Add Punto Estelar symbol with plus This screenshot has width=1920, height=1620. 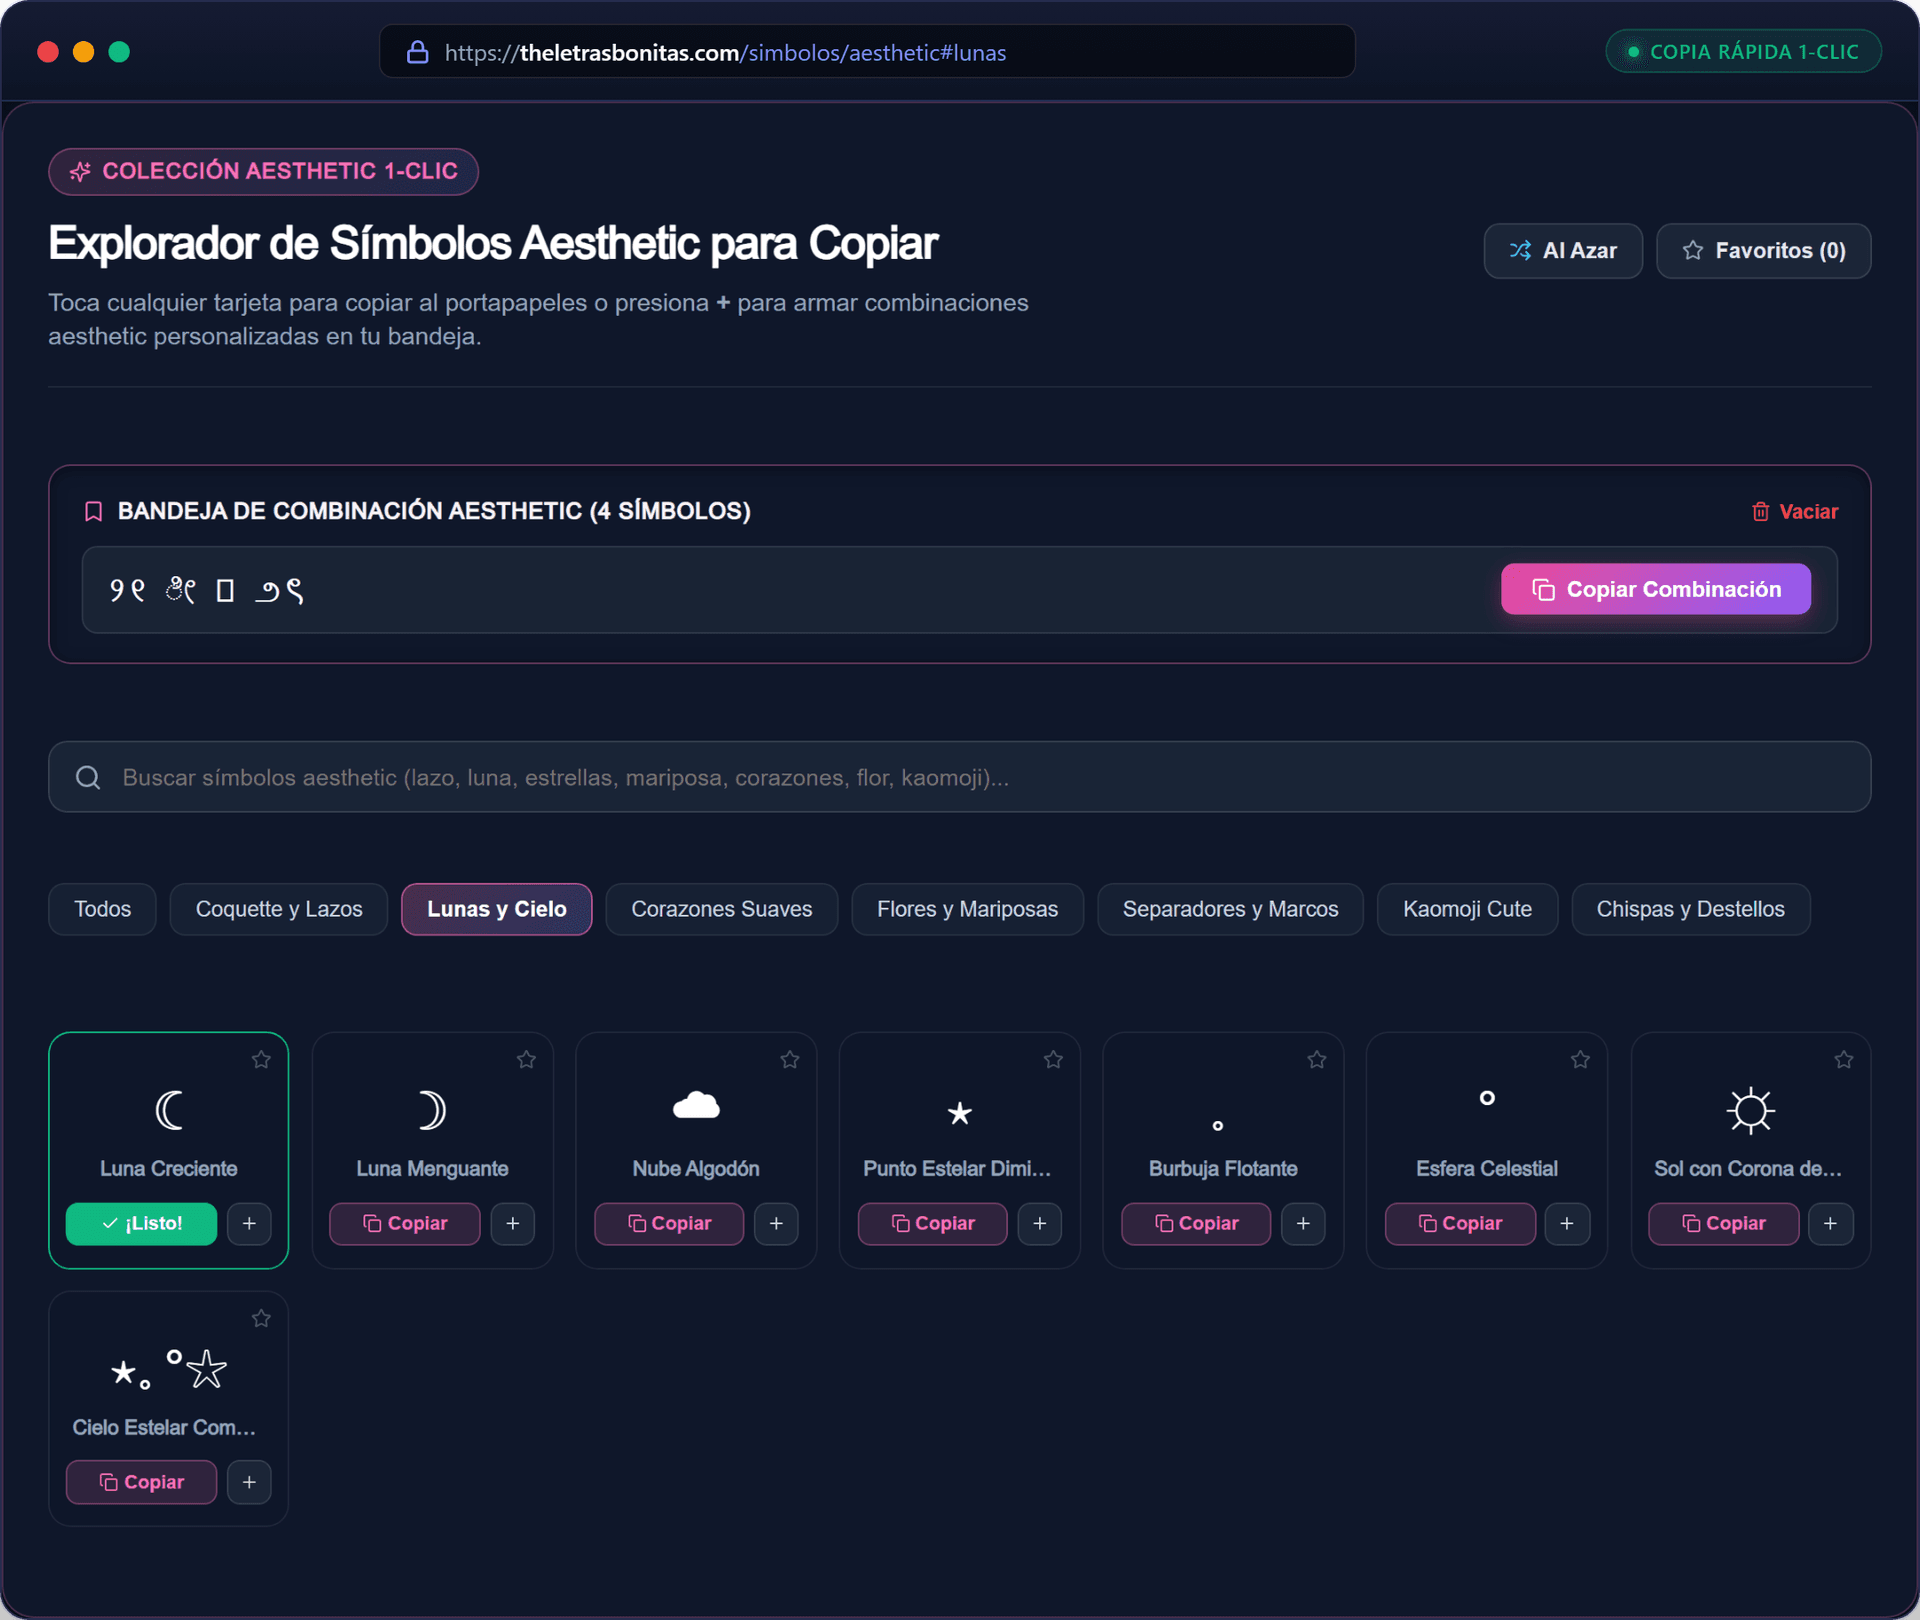(1040, 1224)
